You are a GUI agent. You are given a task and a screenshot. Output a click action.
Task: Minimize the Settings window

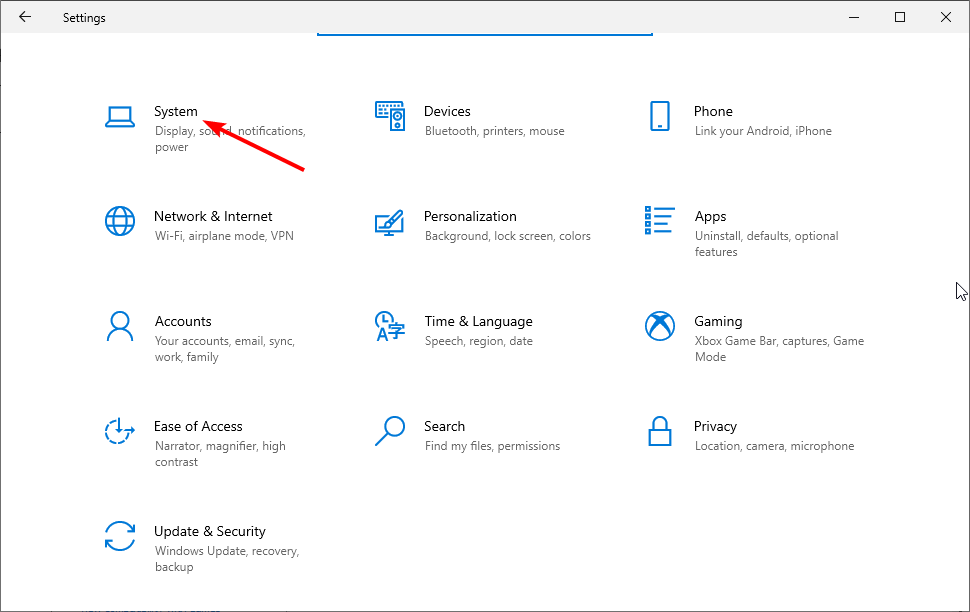pyautogui.click(x=854, y=17)
